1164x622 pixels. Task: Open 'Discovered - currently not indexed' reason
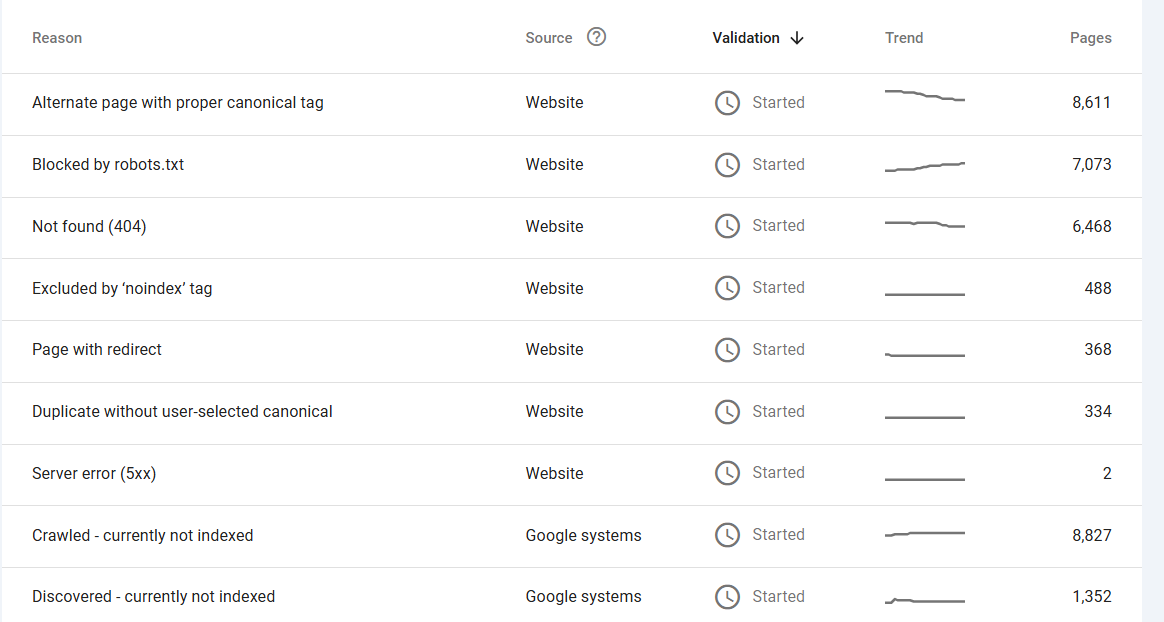point(153,597)
